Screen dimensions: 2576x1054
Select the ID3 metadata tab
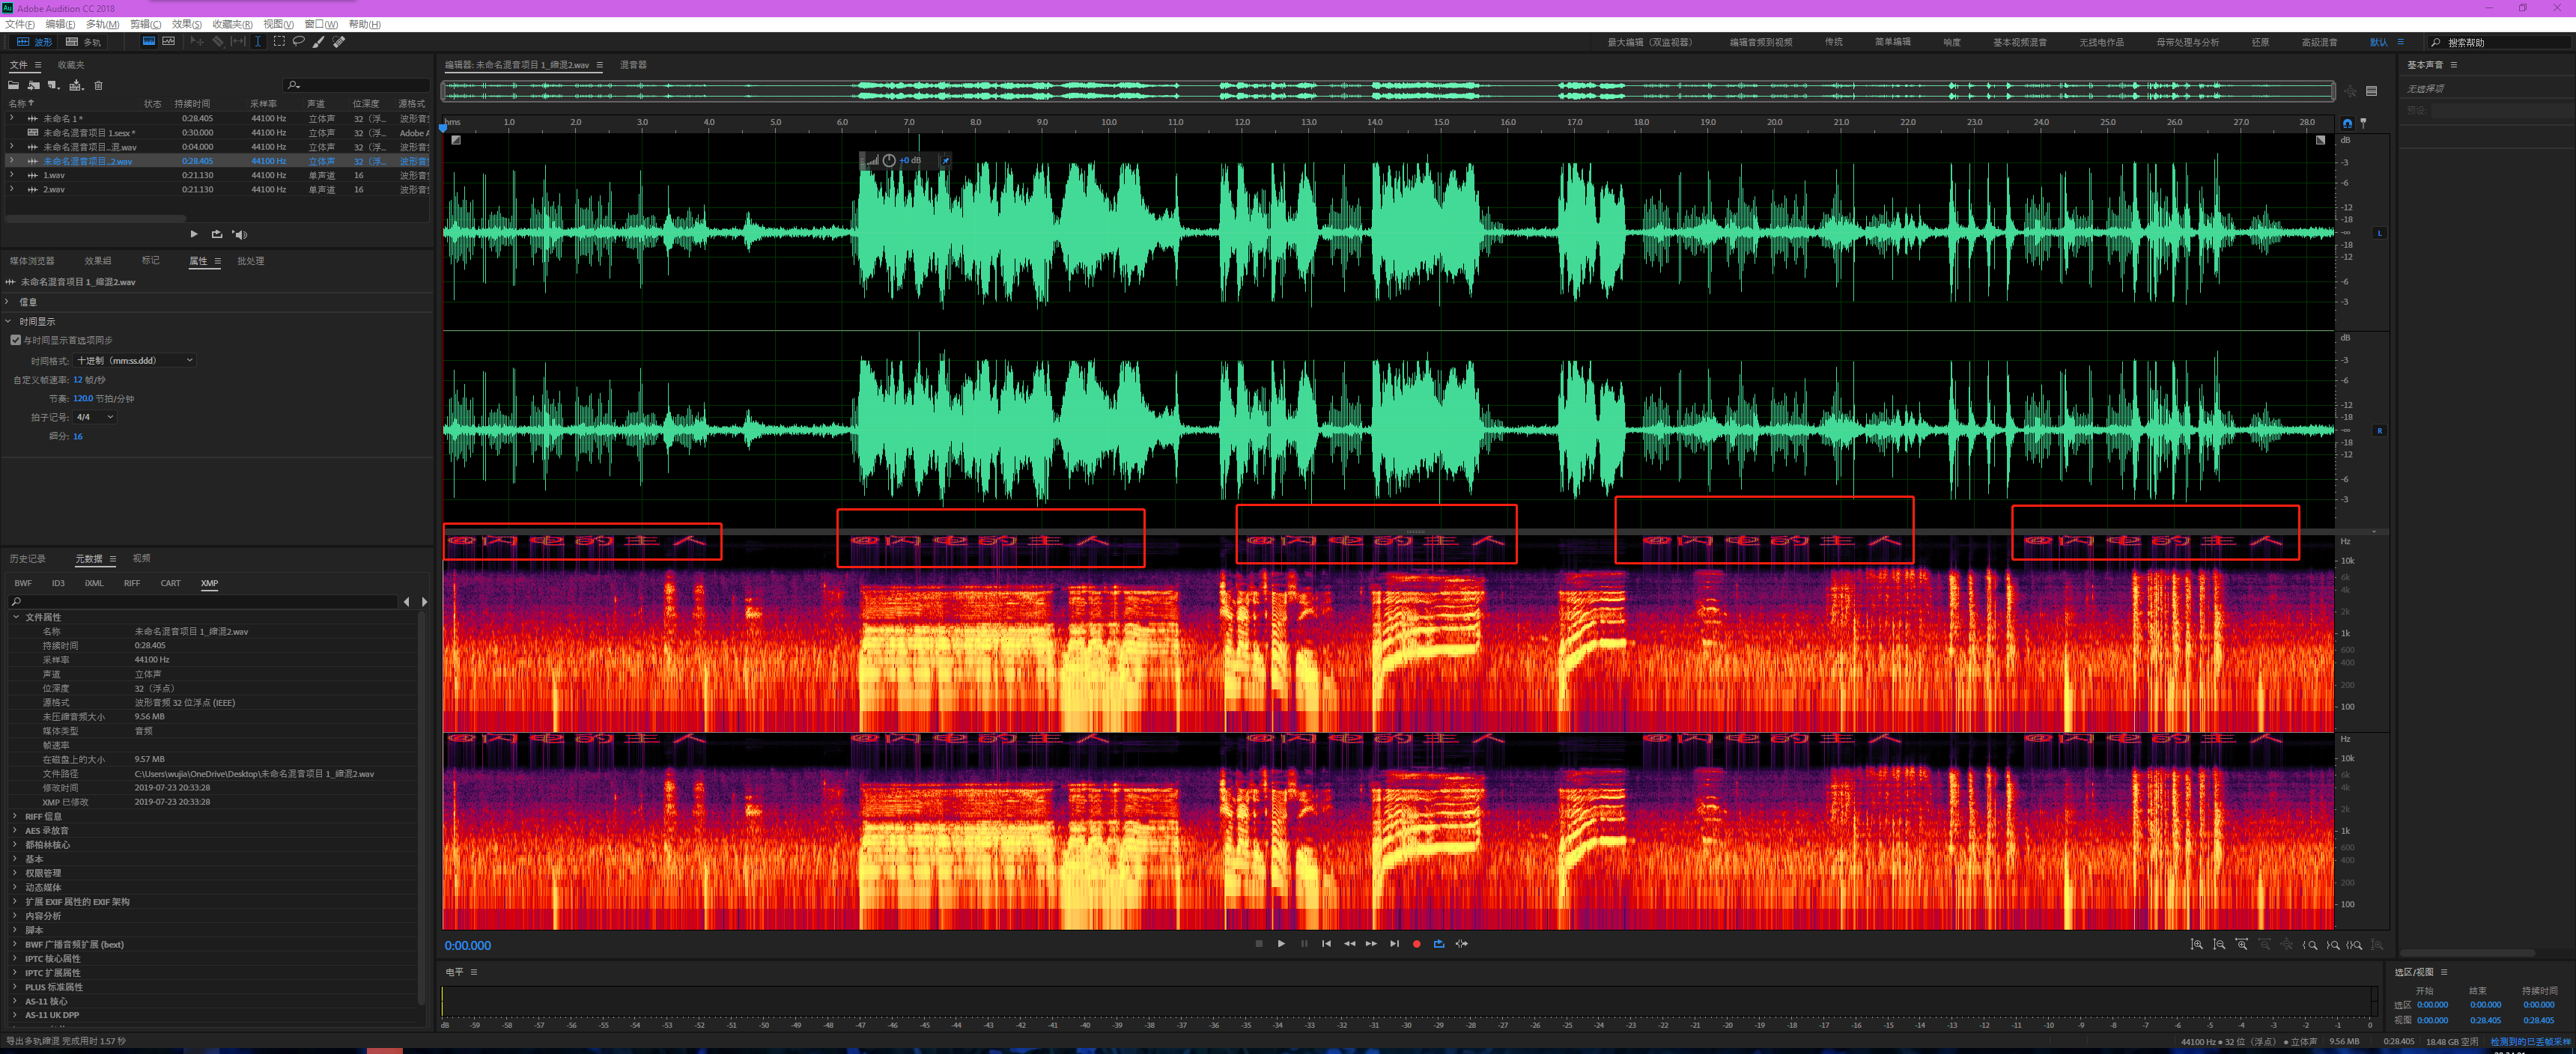[58, 583]
